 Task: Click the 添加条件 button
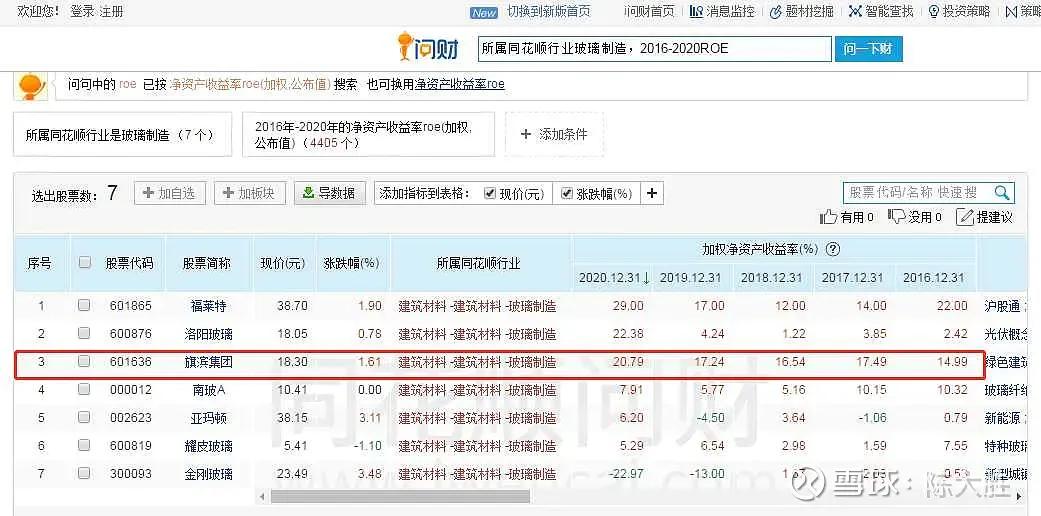(x=554, y=134)
